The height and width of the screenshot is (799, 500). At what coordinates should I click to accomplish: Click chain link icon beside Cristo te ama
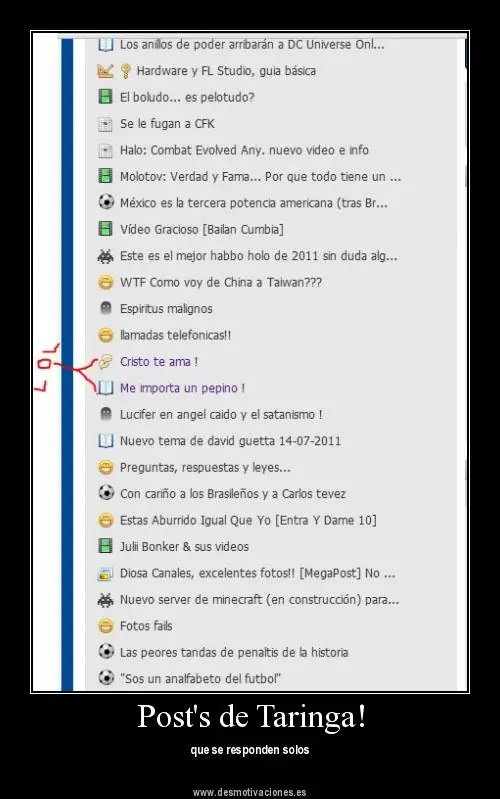coord(105,361)
